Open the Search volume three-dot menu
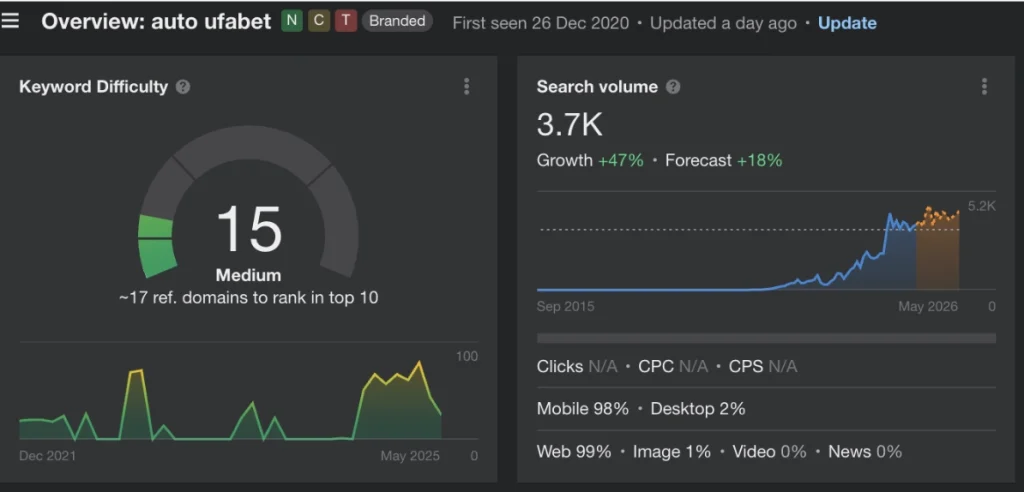This screenshot has width=1024, height=492. click(x=984, y=87)
